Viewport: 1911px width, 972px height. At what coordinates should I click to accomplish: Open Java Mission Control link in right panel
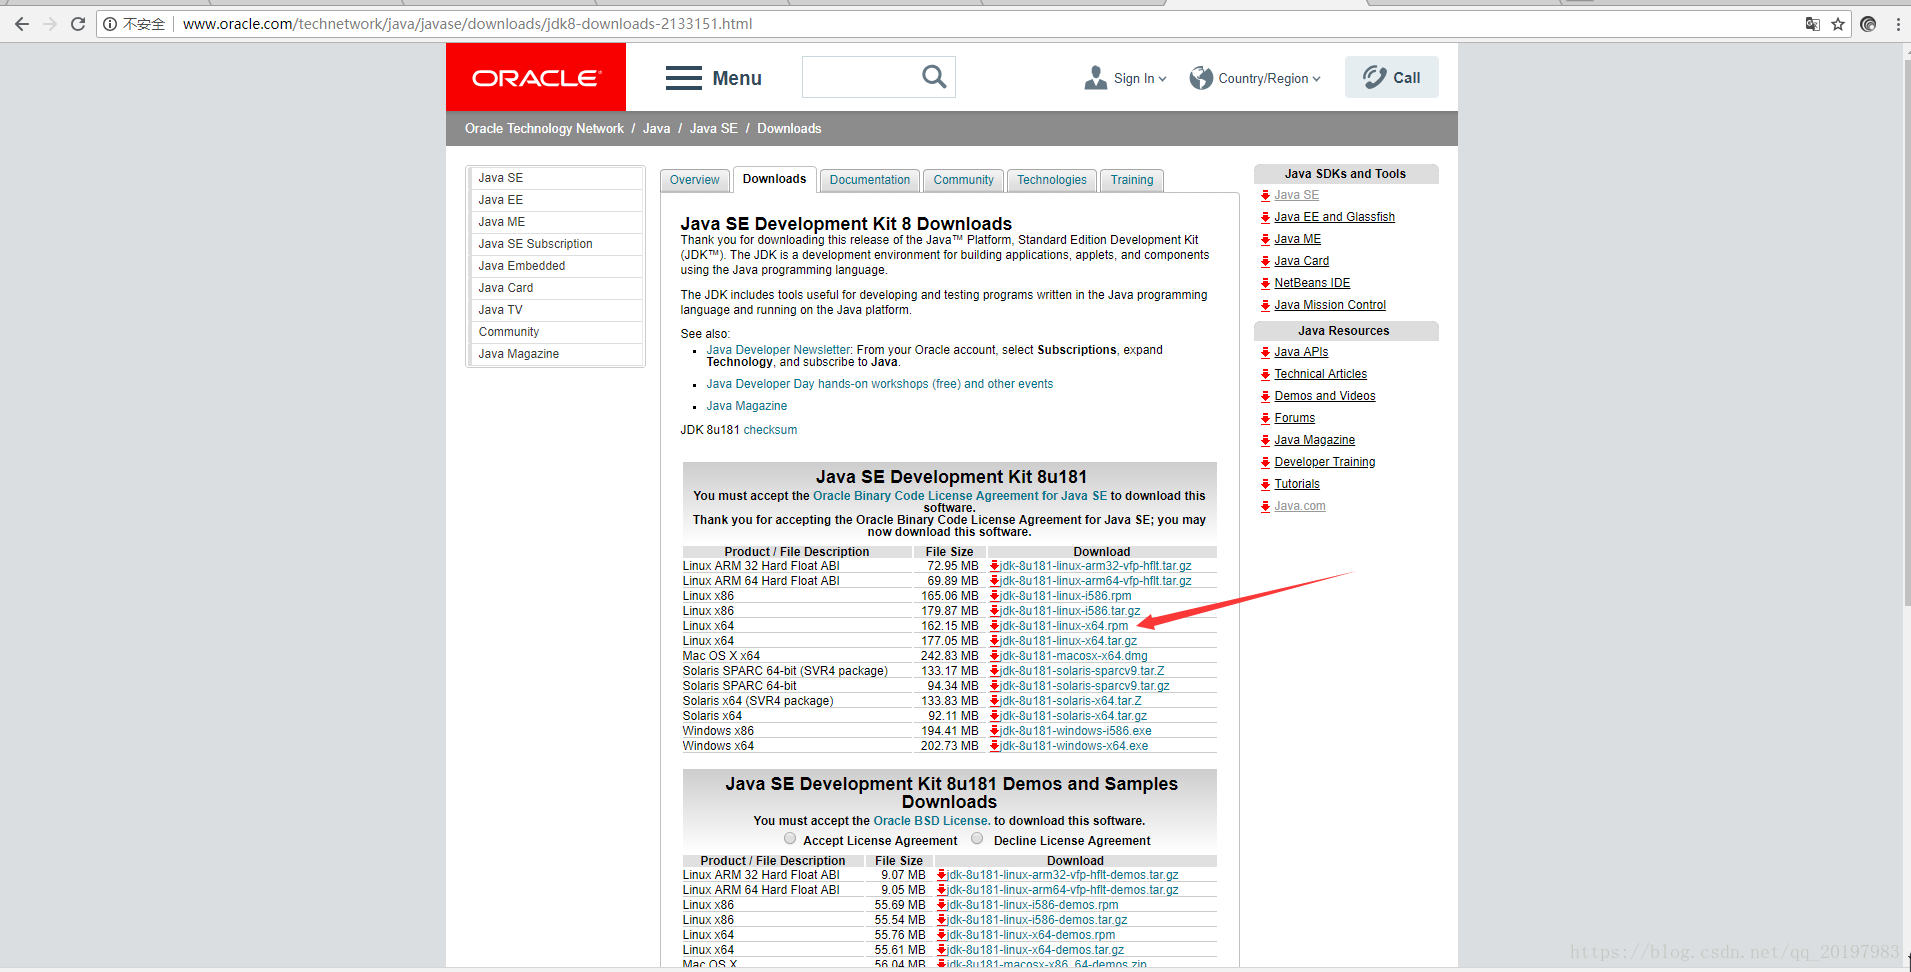click(1330, 305)
